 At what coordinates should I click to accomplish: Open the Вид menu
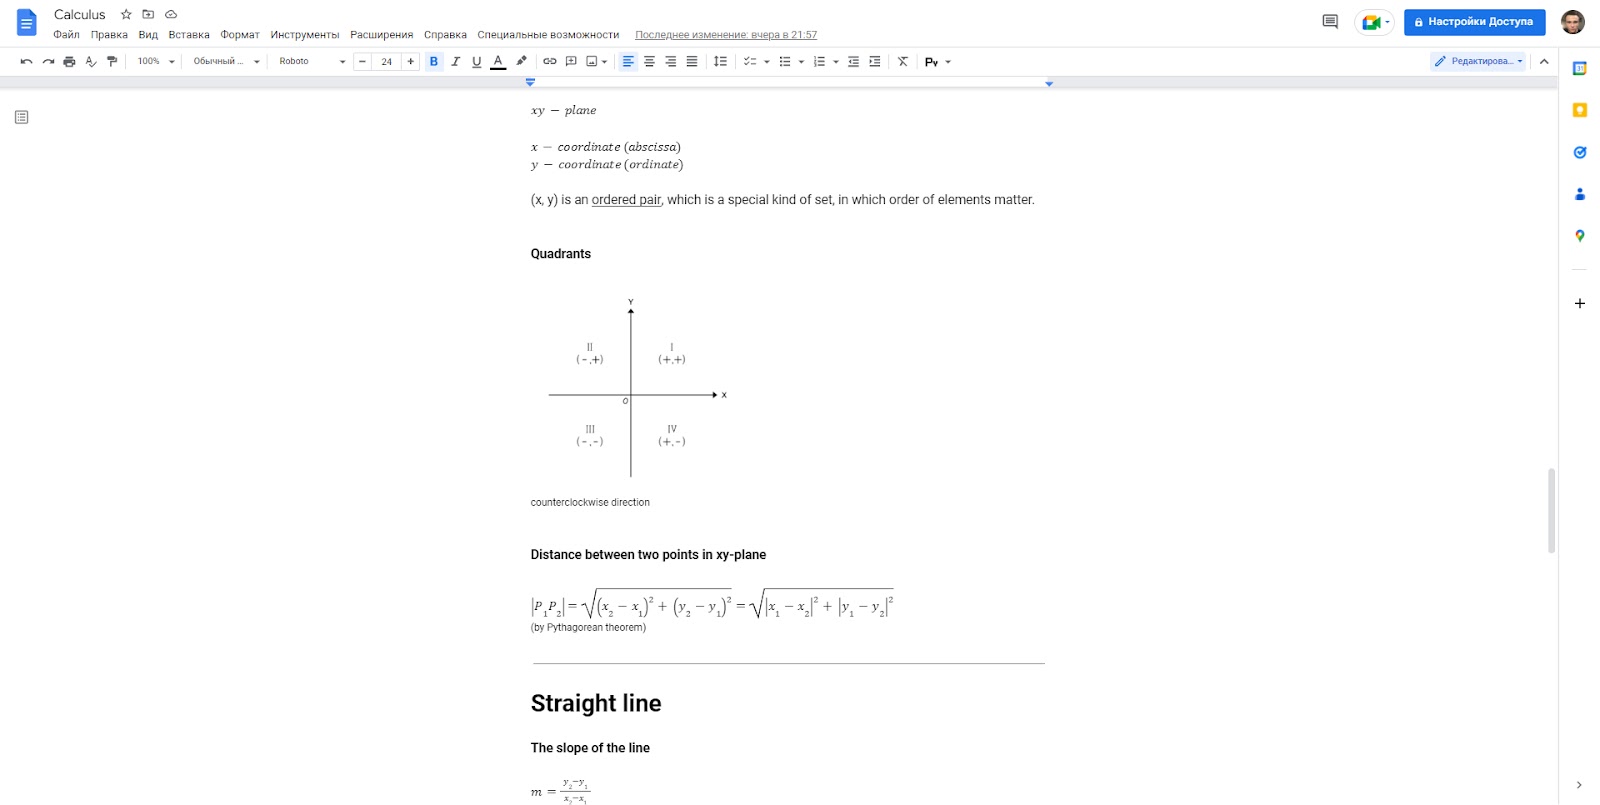click(x=148, y=35)
